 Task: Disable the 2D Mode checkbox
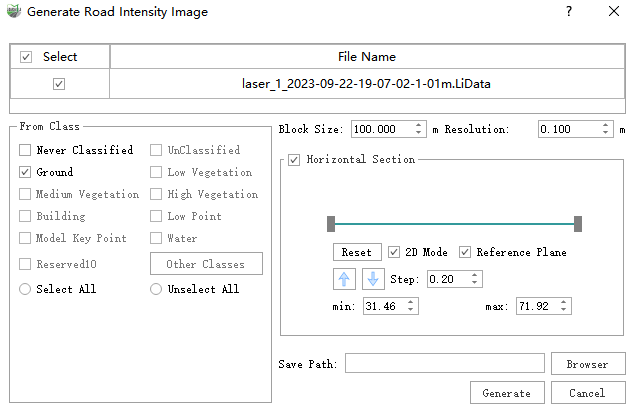click(x=394, y=252)
